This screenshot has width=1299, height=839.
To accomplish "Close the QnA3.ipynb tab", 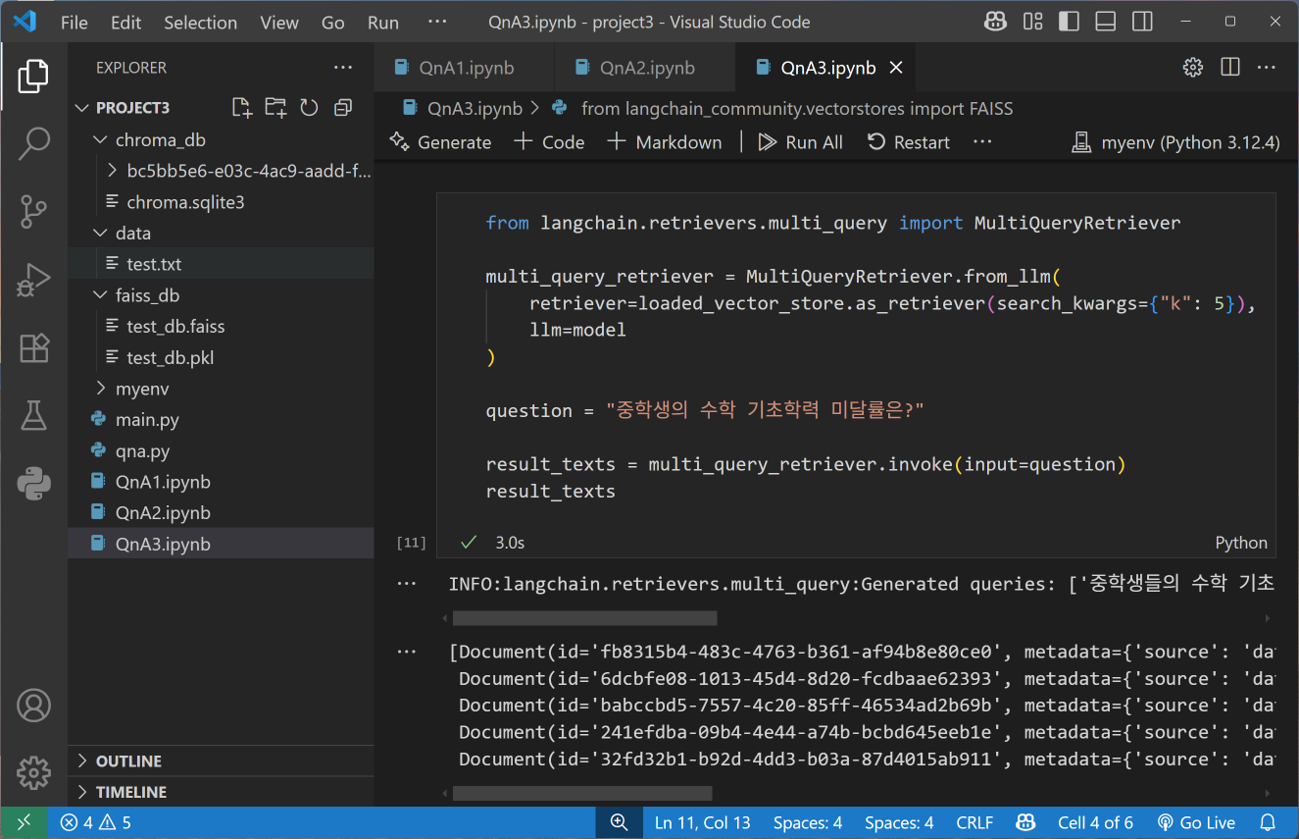I will [x=896, y=67].
